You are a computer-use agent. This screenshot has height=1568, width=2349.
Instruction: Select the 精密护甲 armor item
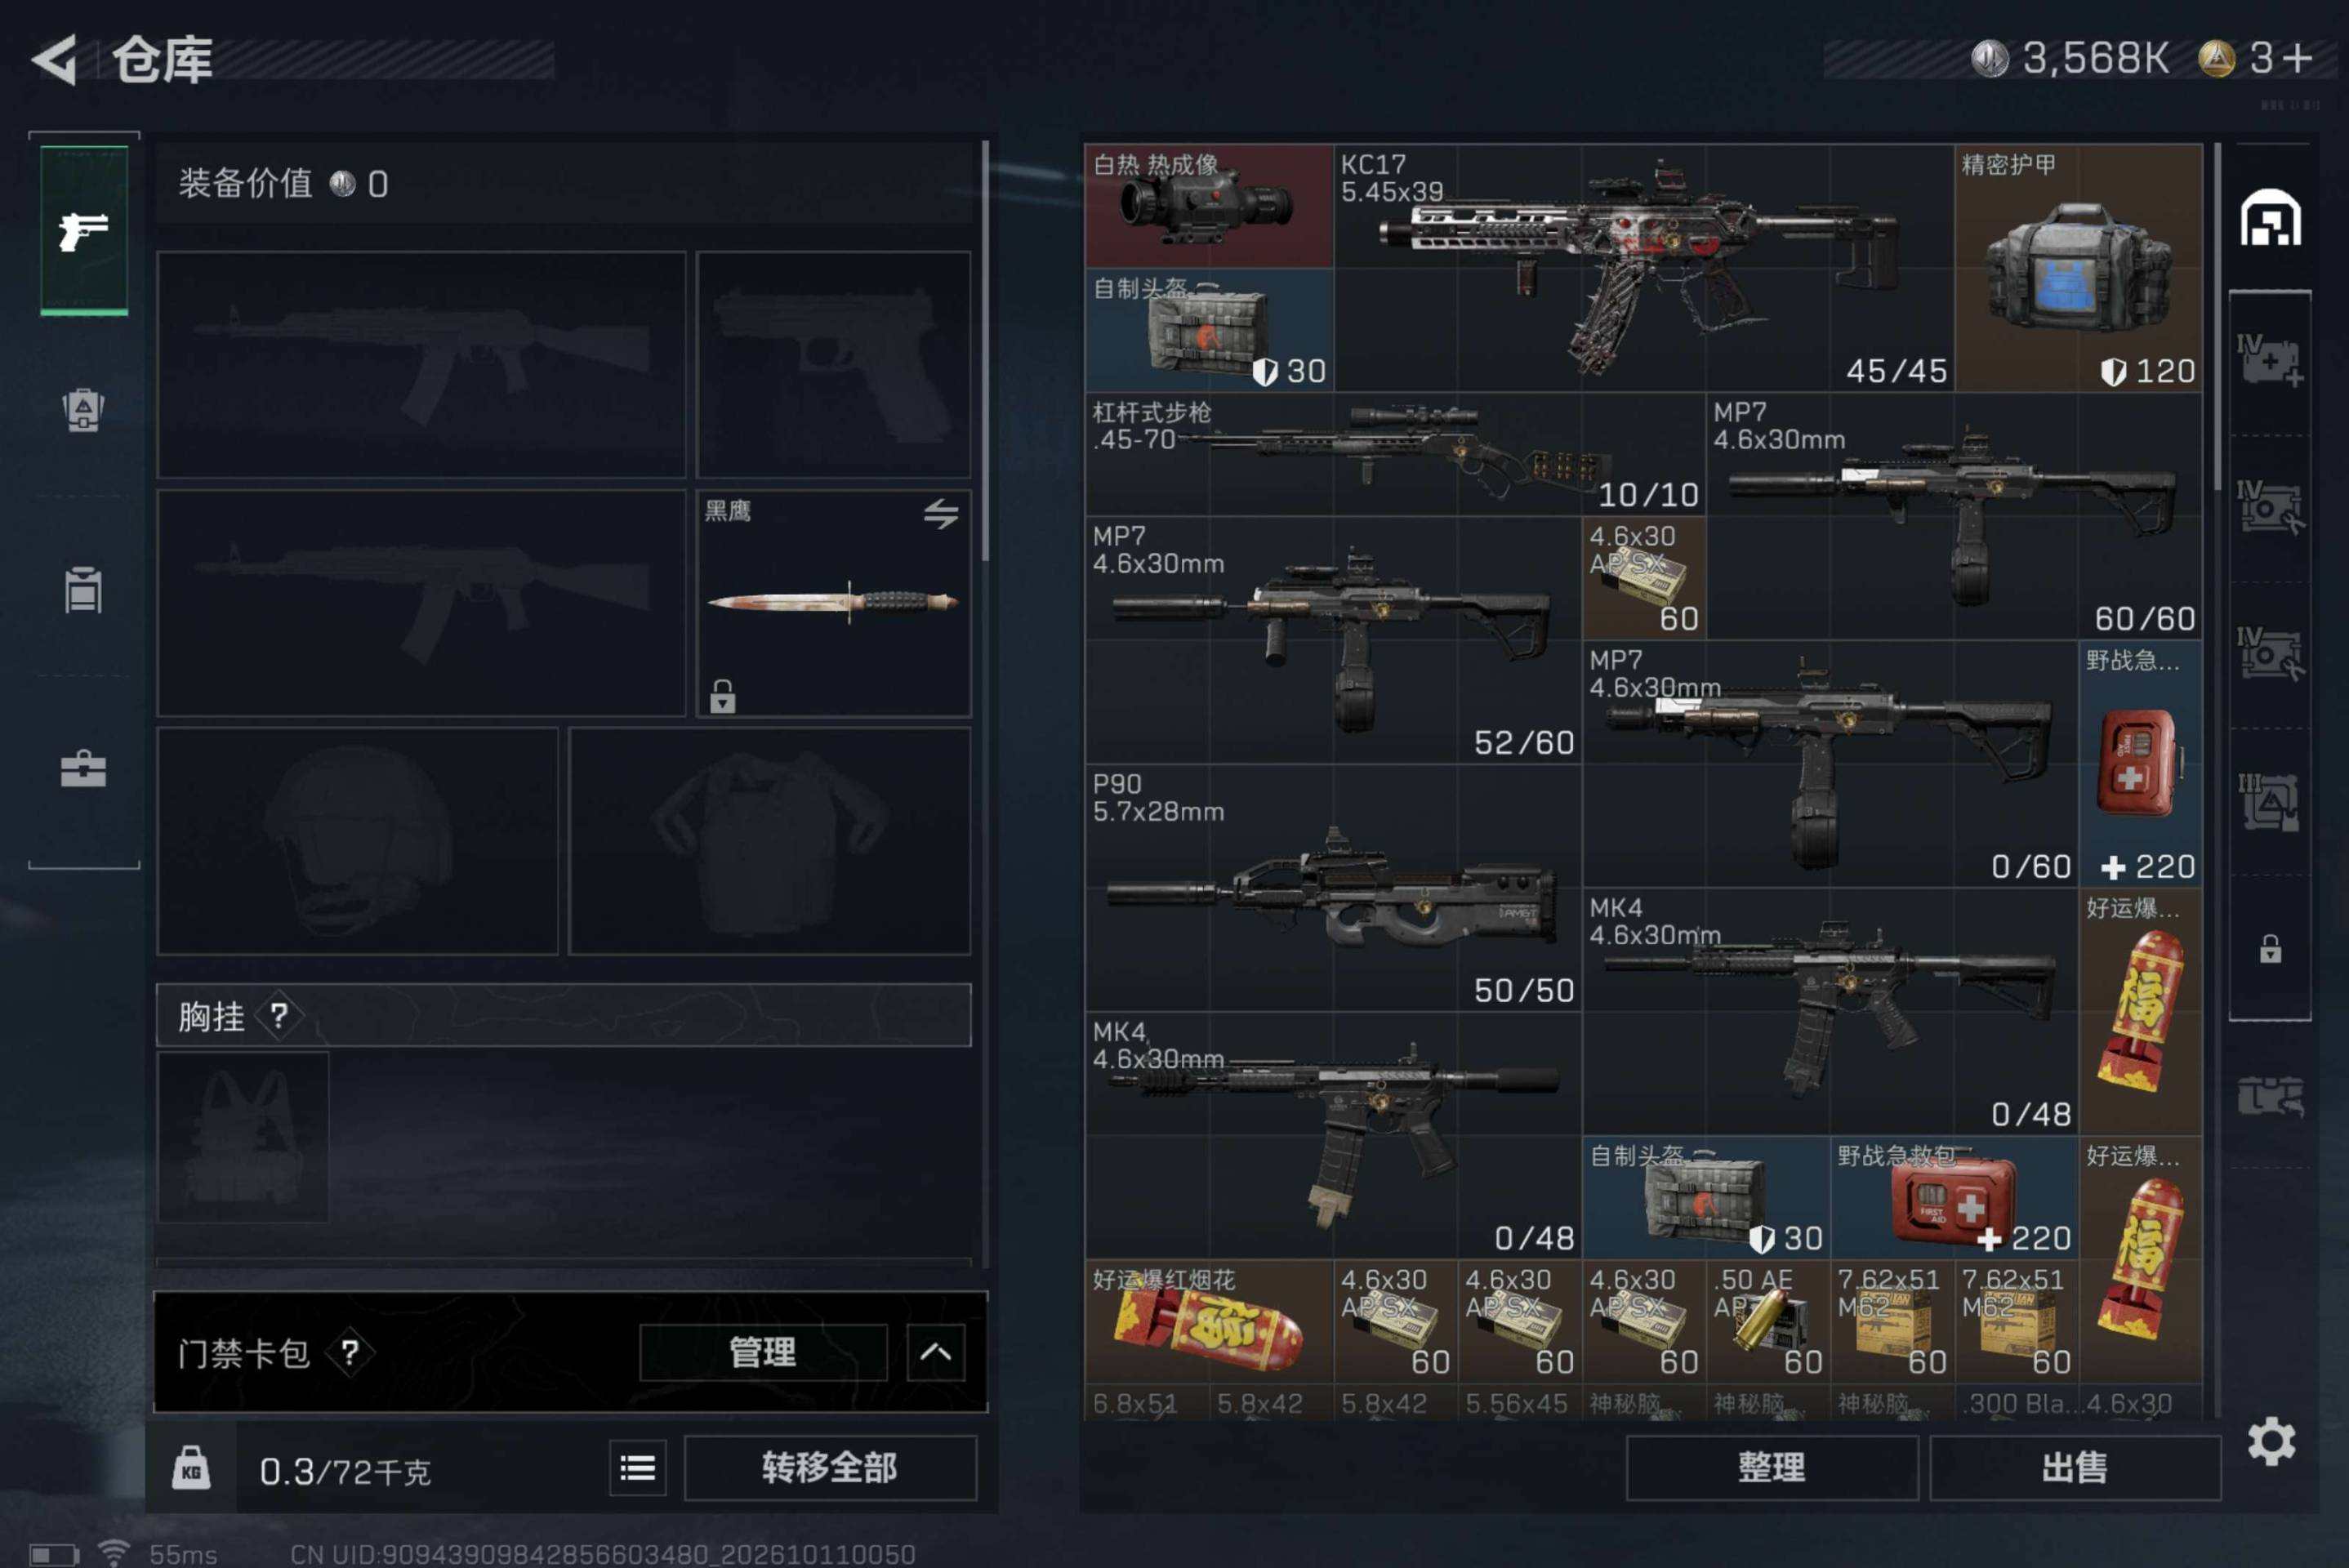[2079, 268]
